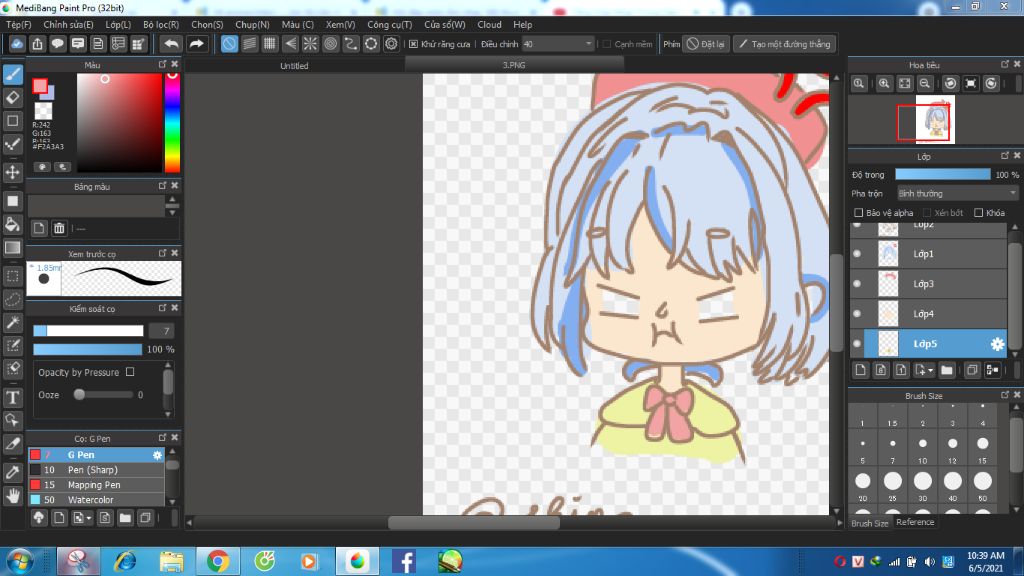This screenshot has width=1024, height=576.
Task: Open Google Chrome from the taskbar
Action: pos(218,561)
